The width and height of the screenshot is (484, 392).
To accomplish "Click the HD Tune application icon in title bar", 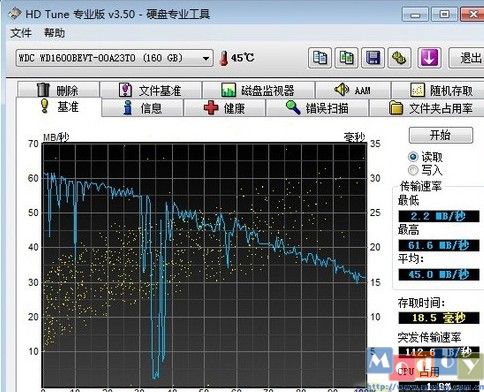I will point(15,14).
